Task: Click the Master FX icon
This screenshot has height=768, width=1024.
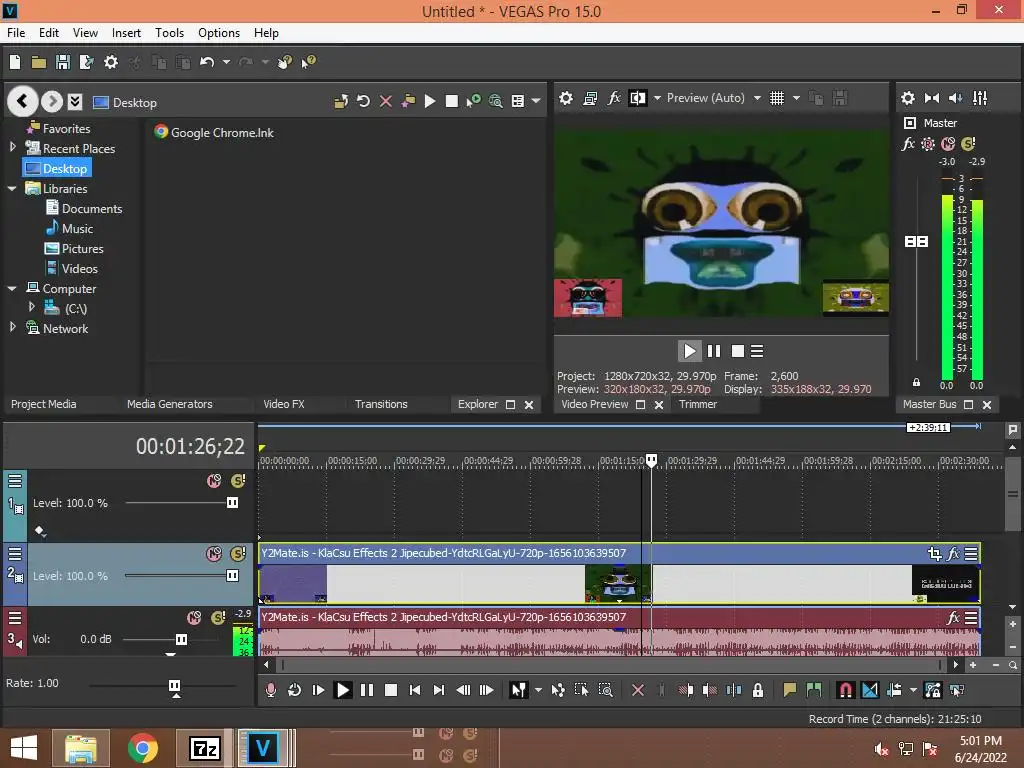Action: [908, 144]
